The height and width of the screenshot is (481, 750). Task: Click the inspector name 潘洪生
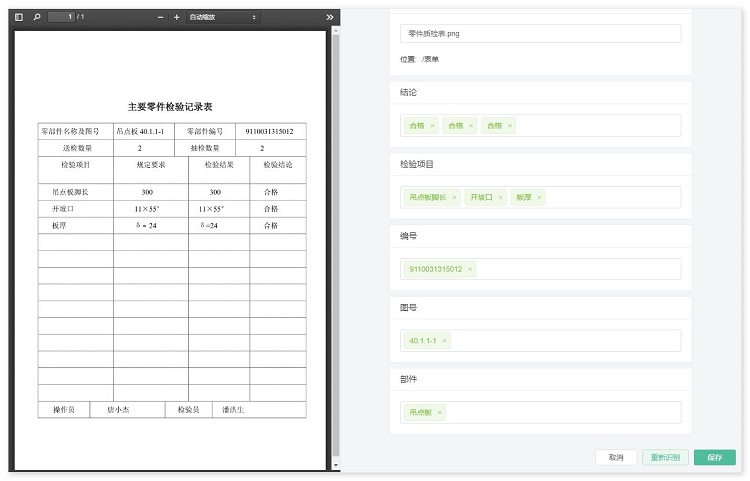[233, 410]
